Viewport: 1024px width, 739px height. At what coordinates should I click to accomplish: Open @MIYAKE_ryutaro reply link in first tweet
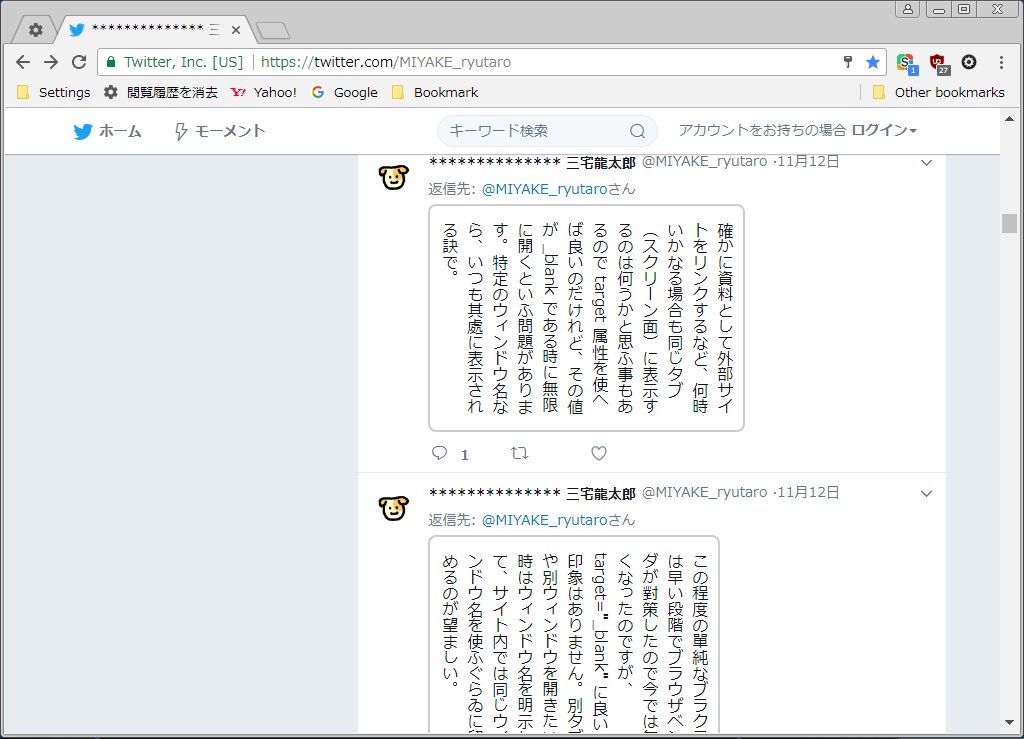[x=545, y=188]
